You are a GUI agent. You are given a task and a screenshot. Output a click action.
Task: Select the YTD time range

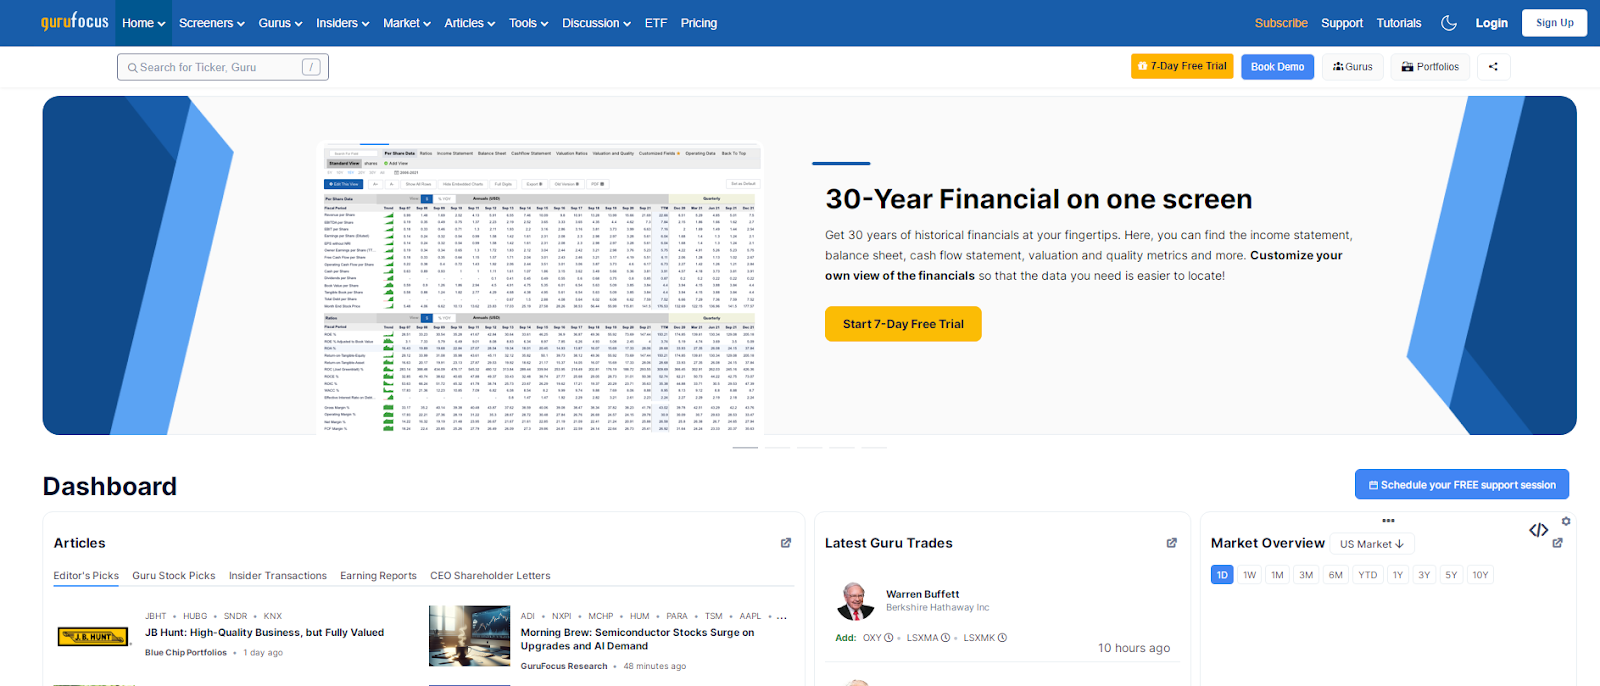point(1368,575)
